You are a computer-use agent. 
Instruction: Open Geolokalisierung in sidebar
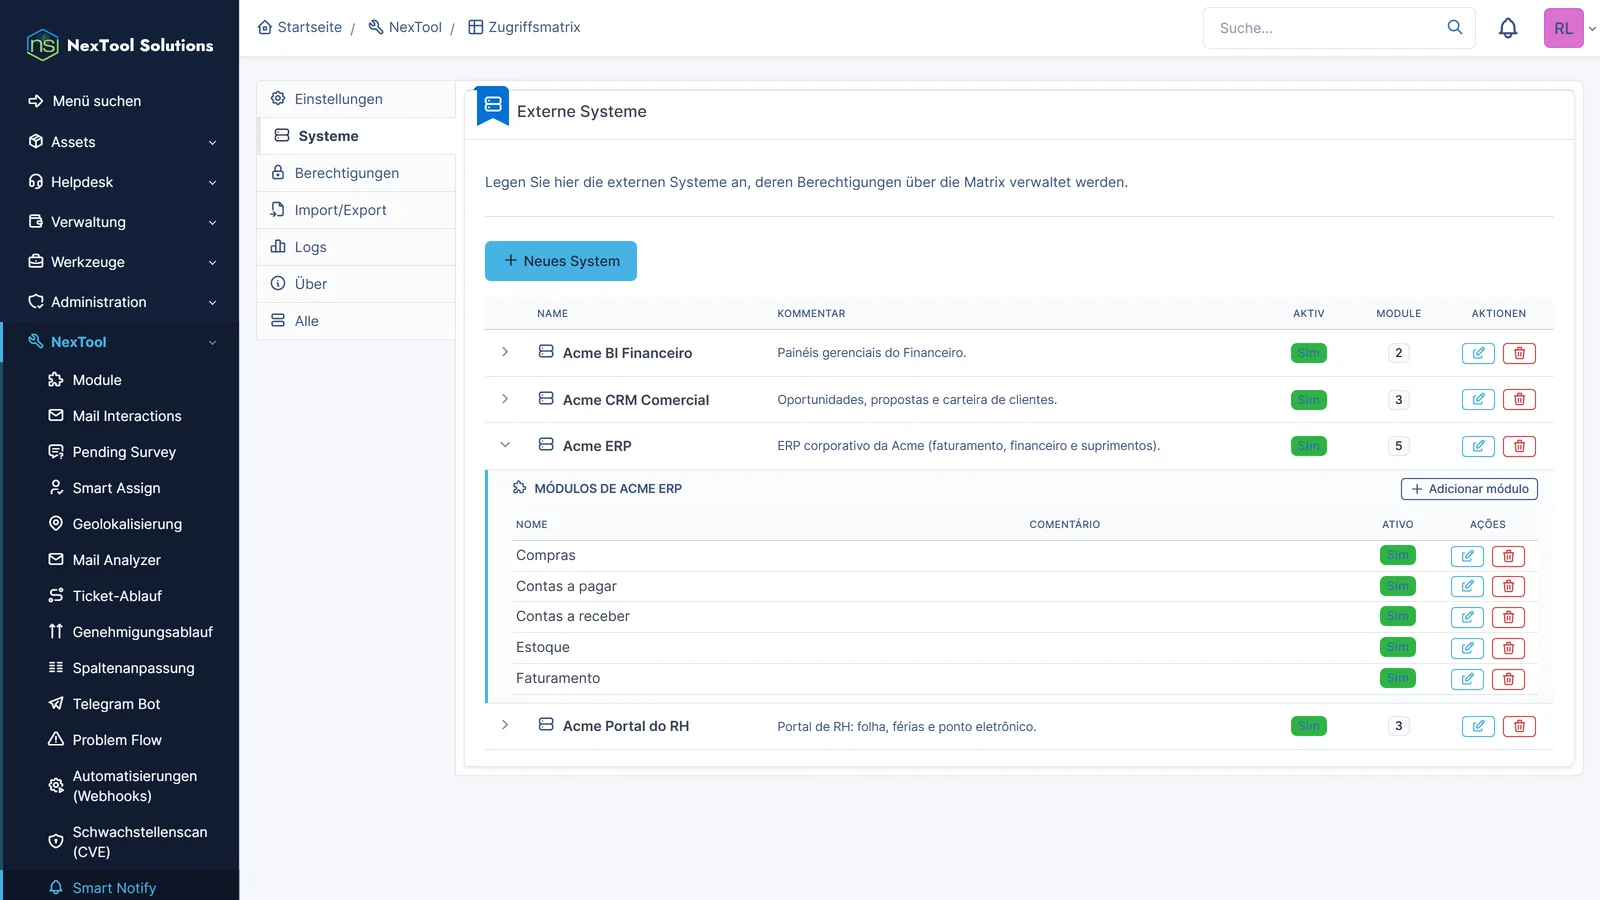click(x=120, y=524)
